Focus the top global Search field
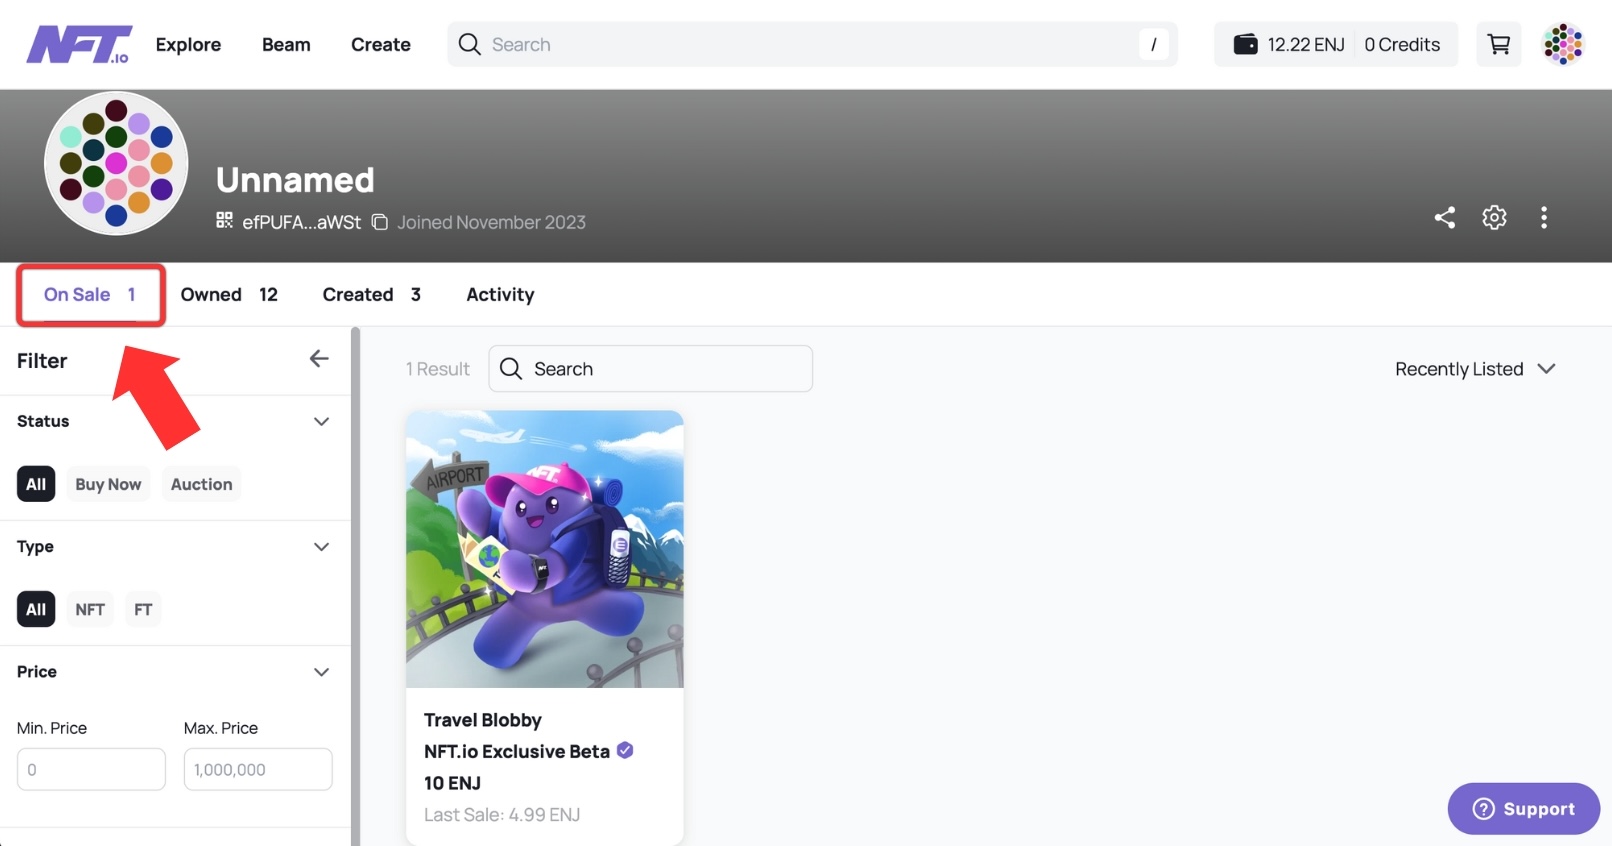The width and height of the screenshot is (1612, 846). [x=812, y=44]
